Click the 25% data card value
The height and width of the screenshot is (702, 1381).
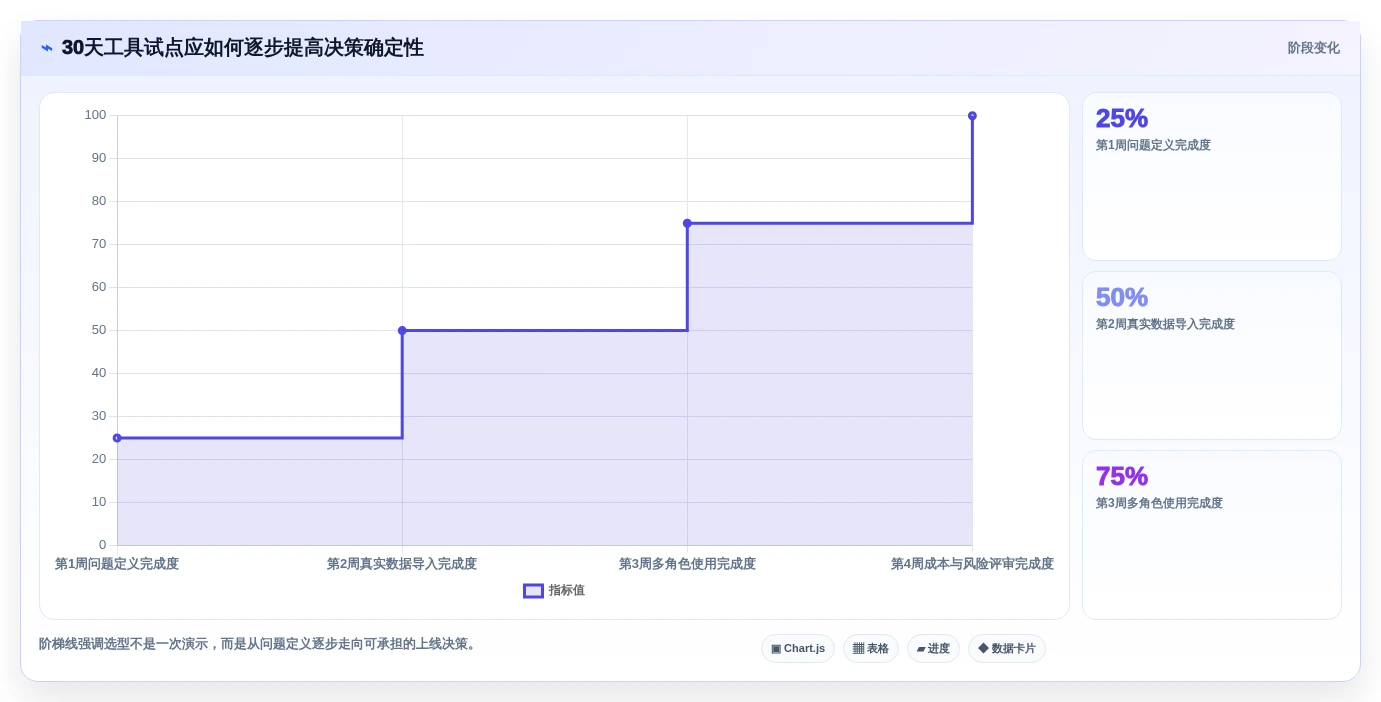(1122, 118)
